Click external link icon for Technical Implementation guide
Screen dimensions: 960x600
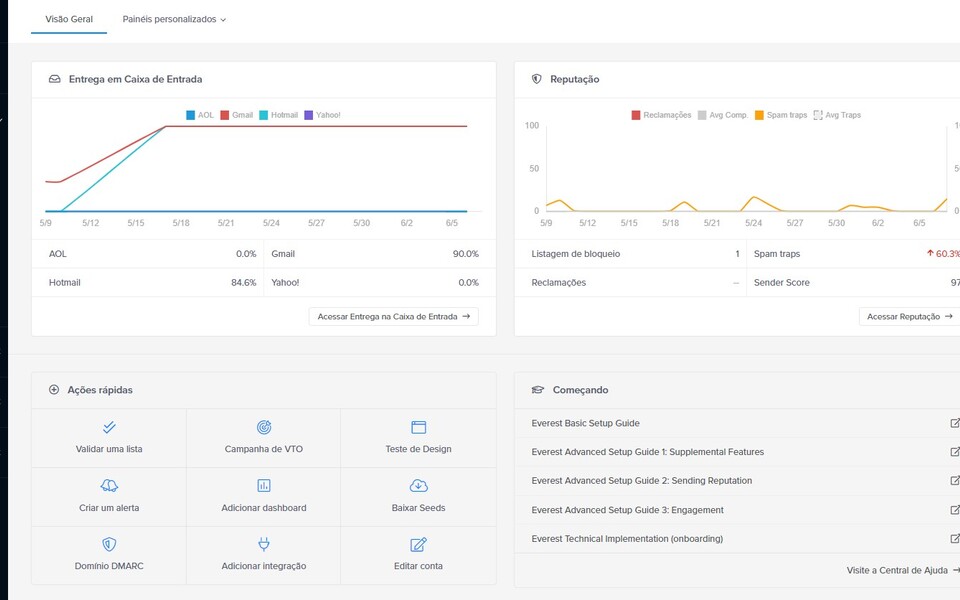[x=954, y=539]
